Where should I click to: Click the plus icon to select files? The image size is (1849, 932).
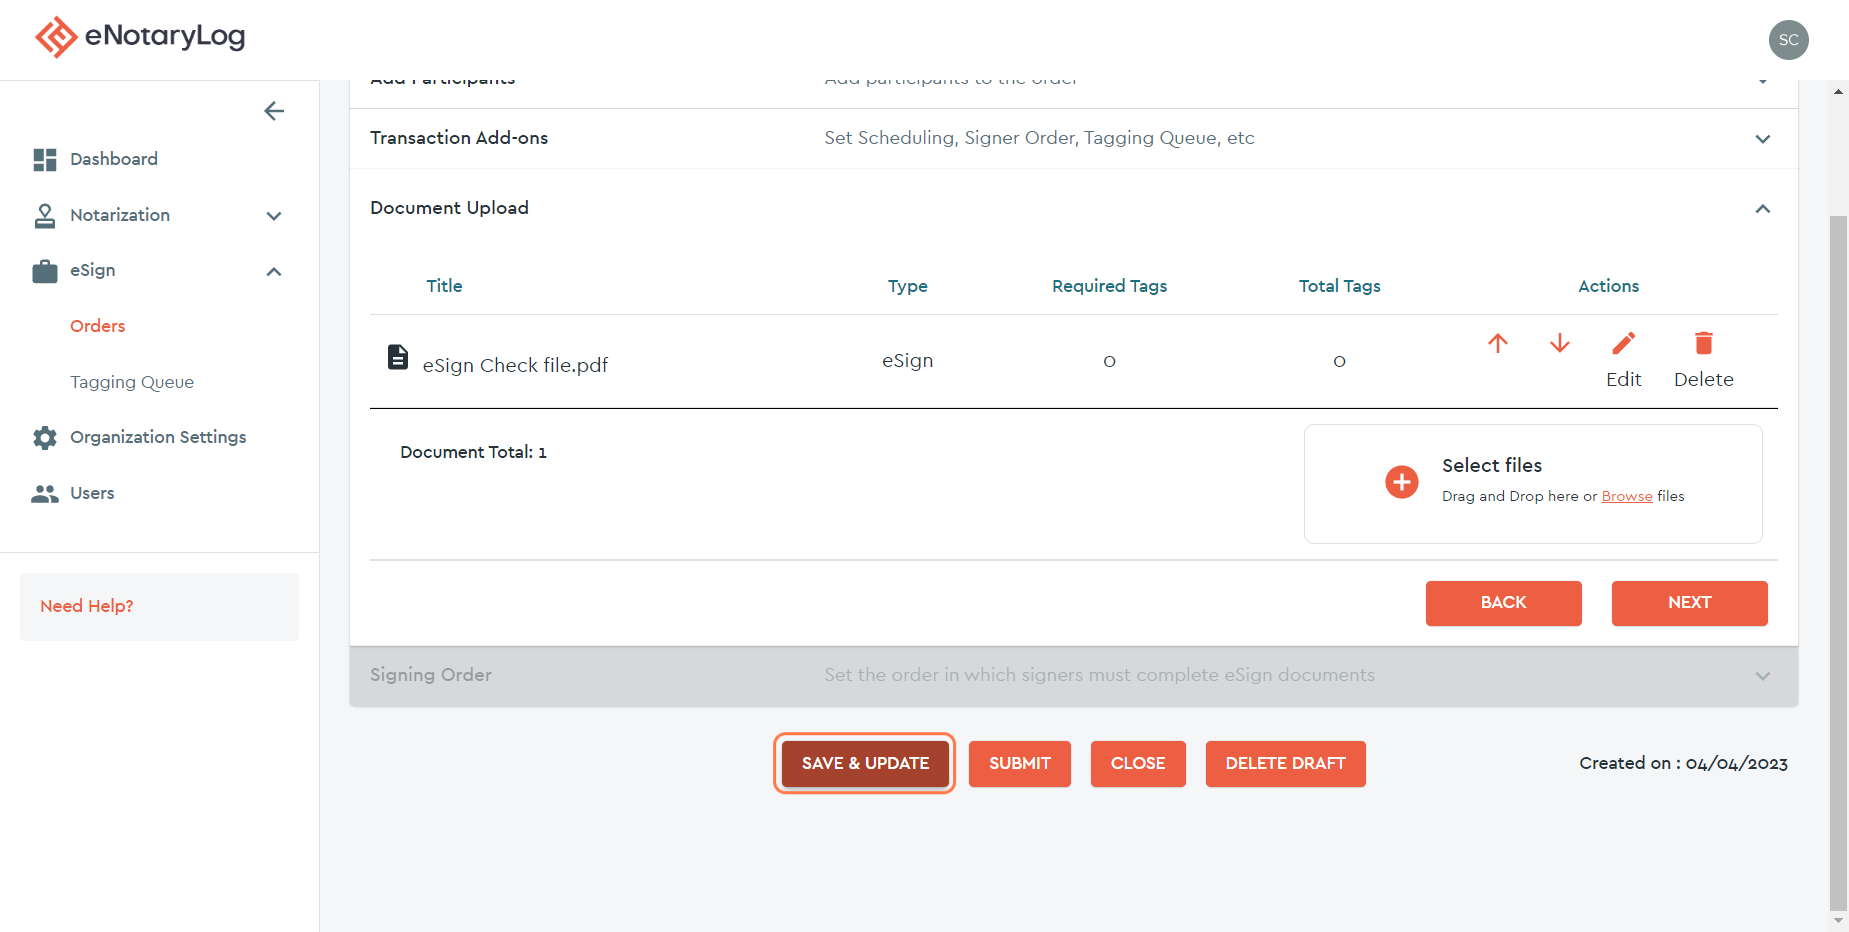pos(1402,482)
